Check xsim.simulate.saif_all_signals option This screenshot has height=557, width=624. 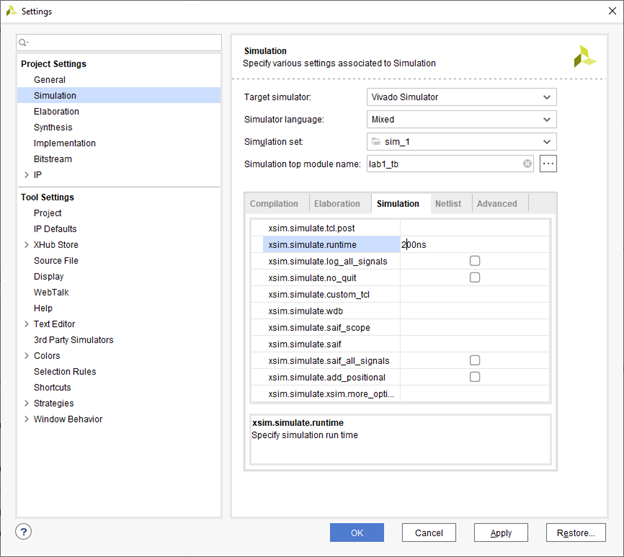475,360
